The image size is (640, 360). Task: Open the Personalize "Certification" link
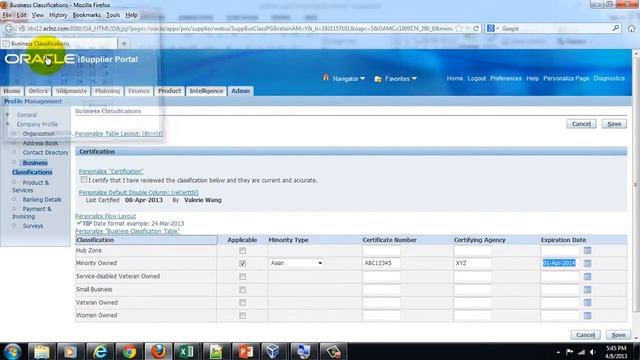pyautogui.click(x=111, y=171)
